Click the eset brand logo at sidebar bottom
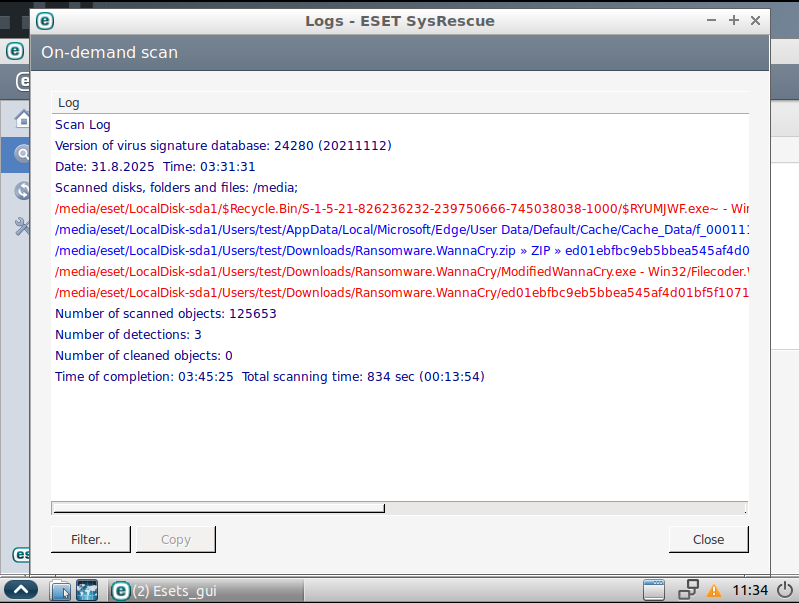 (x=21, y=554)
